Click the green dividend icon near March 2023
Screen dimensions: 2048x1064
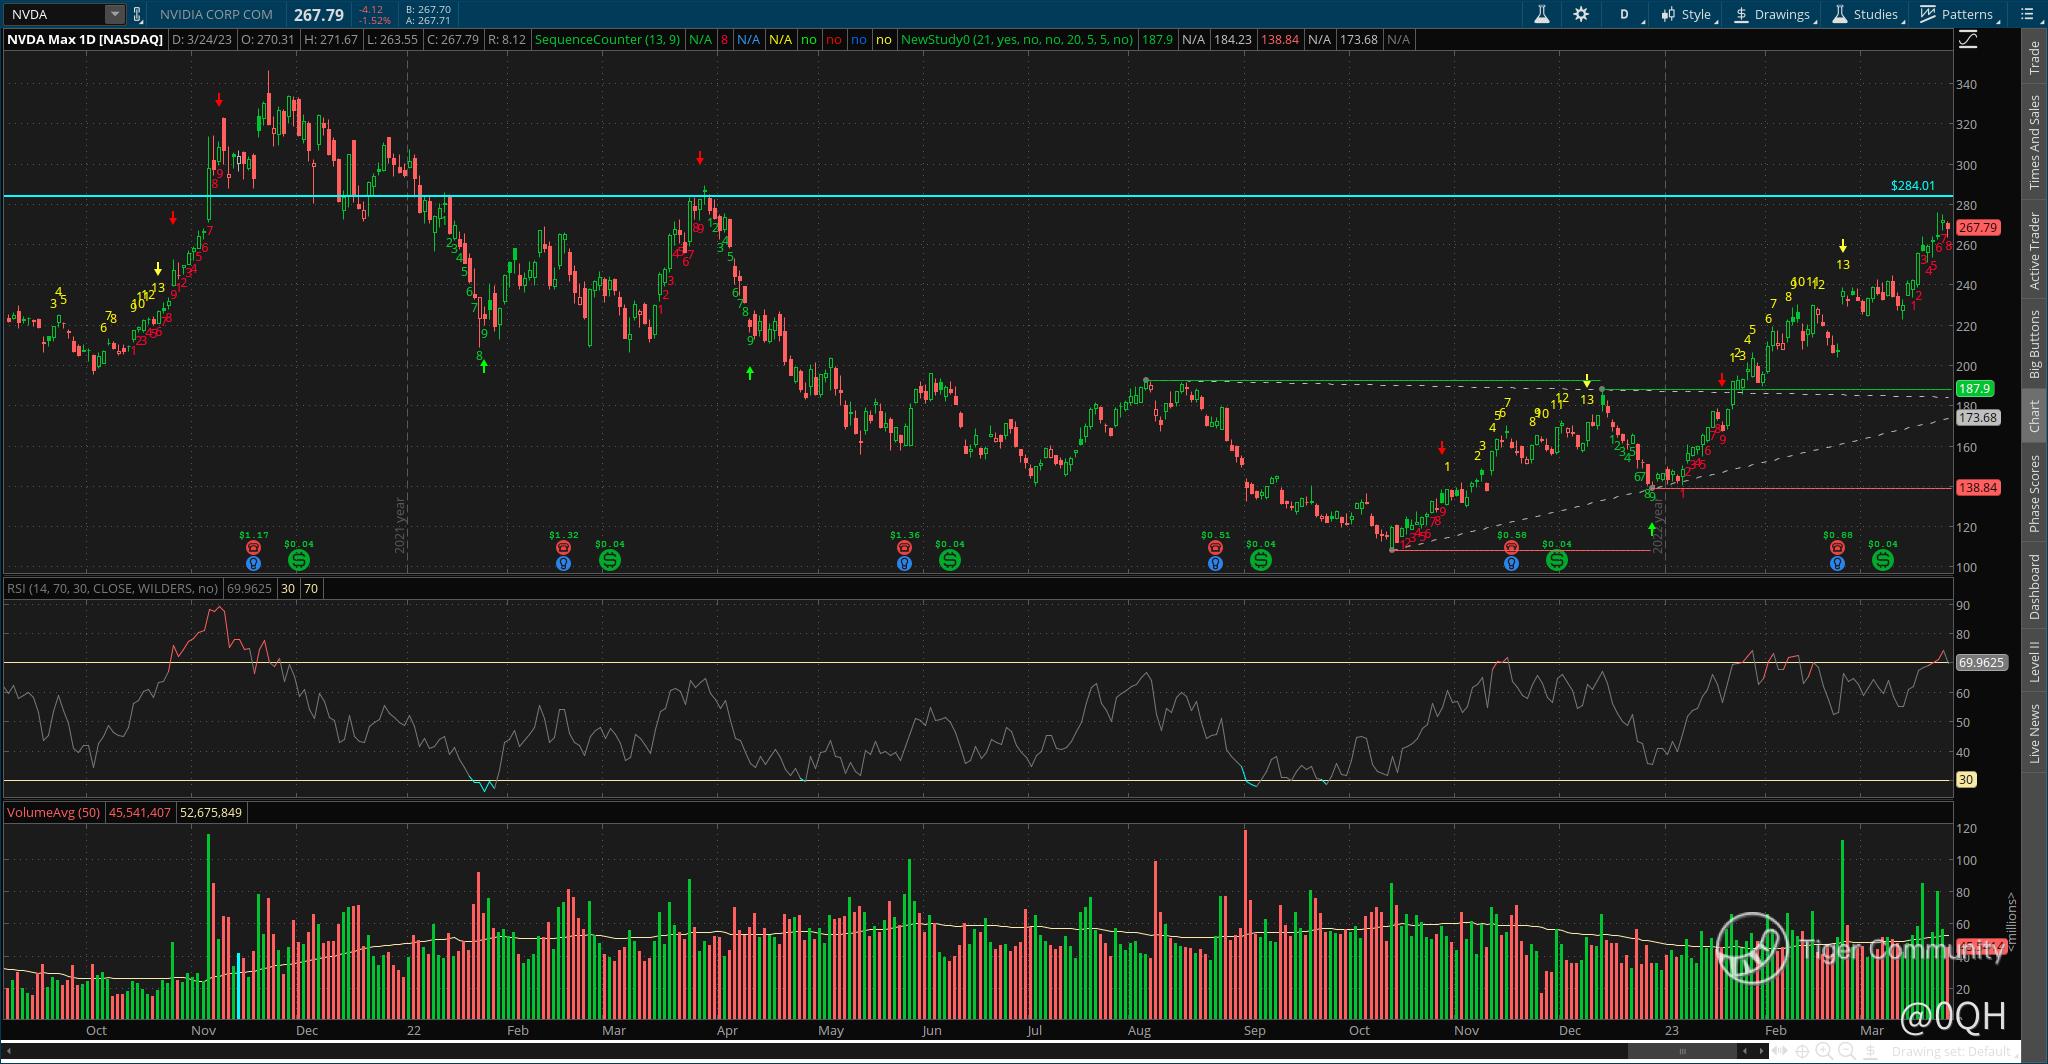(x=1882, y=560)
